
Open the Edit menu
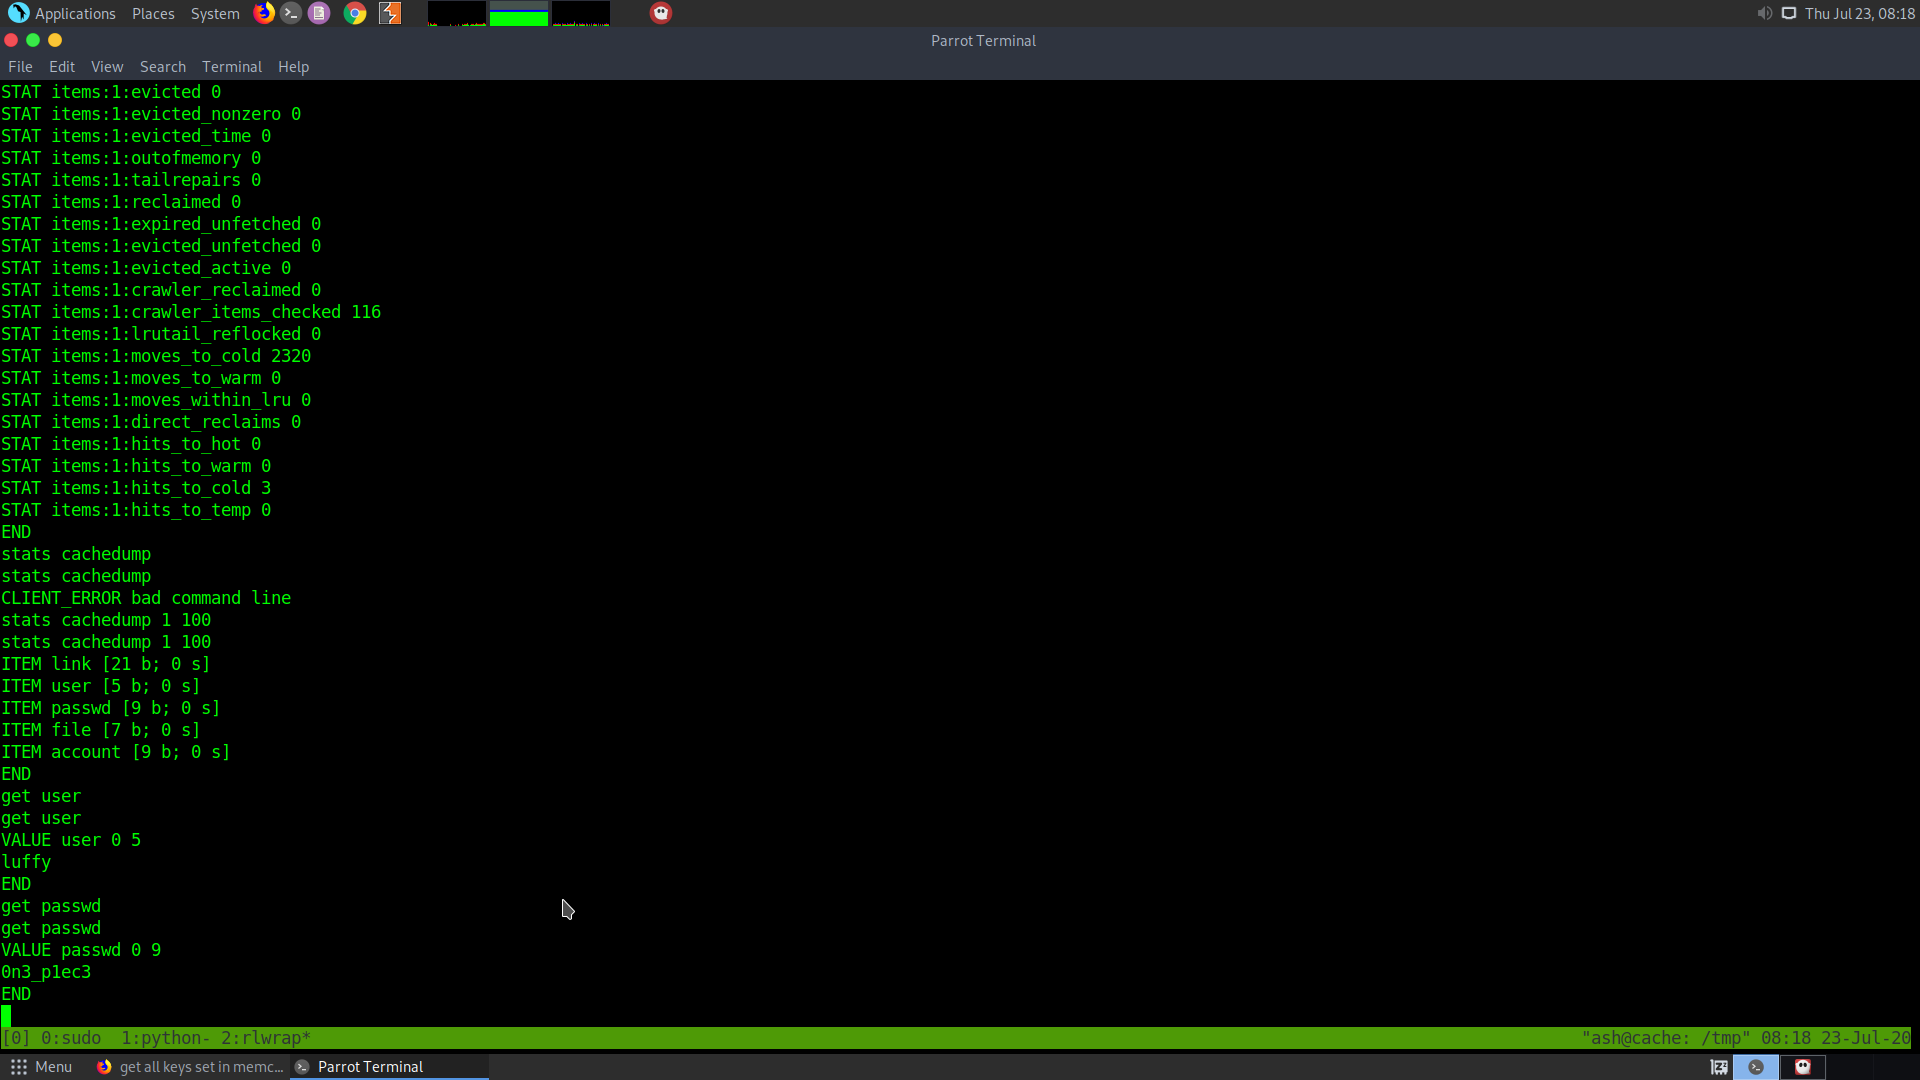pyautogui.click(x=62, y=67)
